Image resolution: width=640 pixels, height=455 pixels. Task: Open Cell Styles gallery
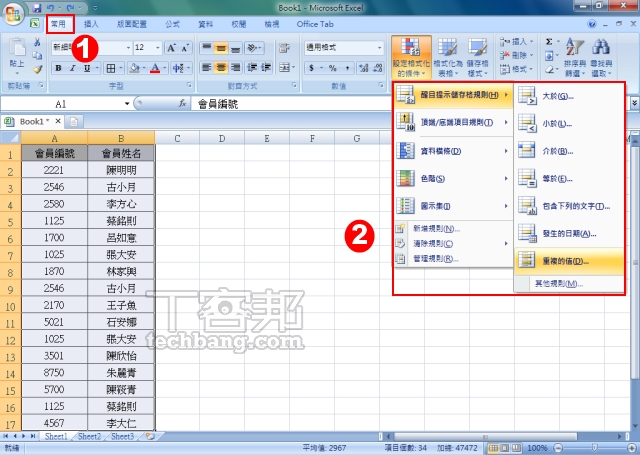coord(477,57)
